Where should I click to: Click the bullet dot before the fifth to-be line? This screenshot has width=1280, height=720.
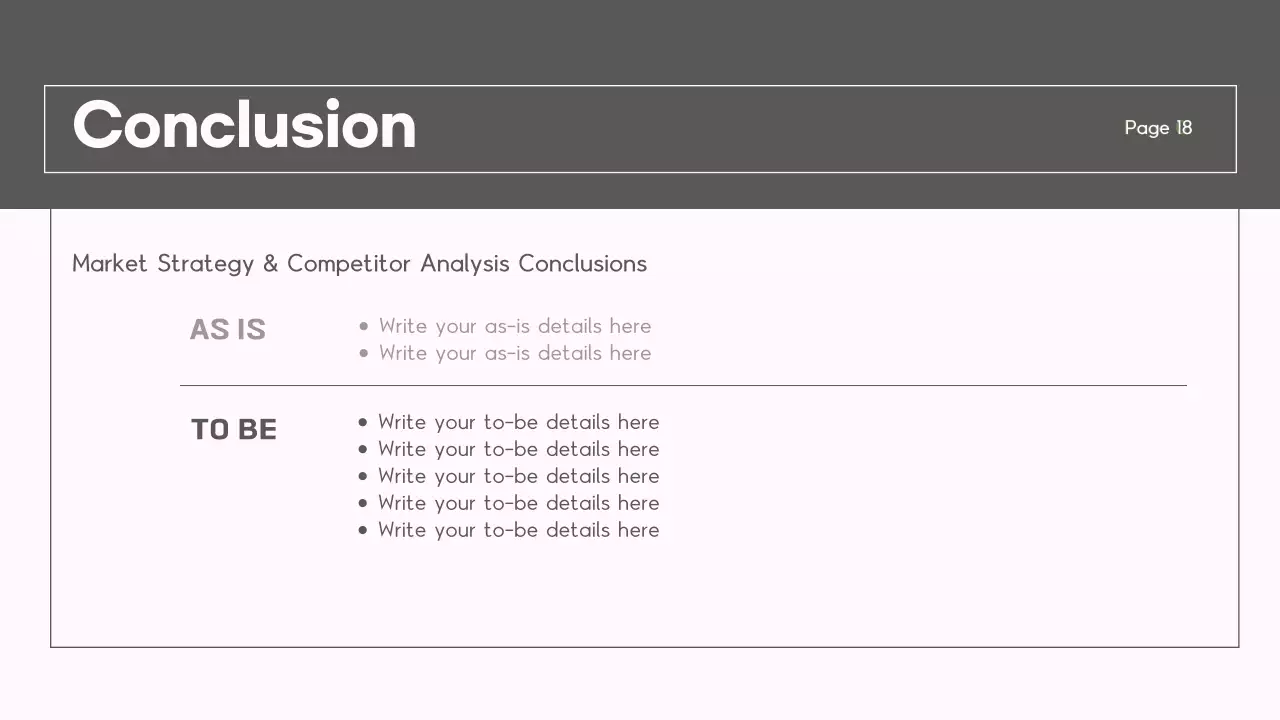pos(363,530)
